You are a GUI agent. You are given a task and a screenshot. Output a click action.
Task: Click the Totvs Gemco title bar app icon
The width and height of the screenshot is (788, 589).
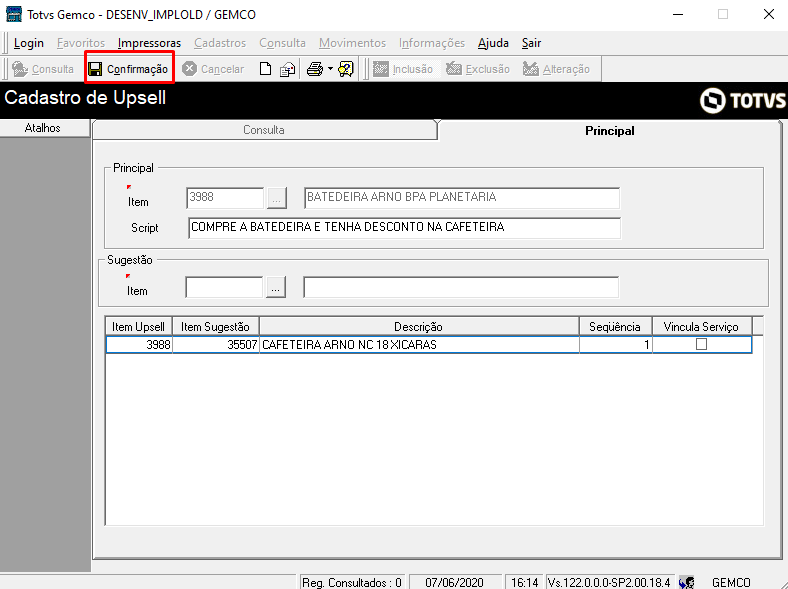(x=14, y=14)
